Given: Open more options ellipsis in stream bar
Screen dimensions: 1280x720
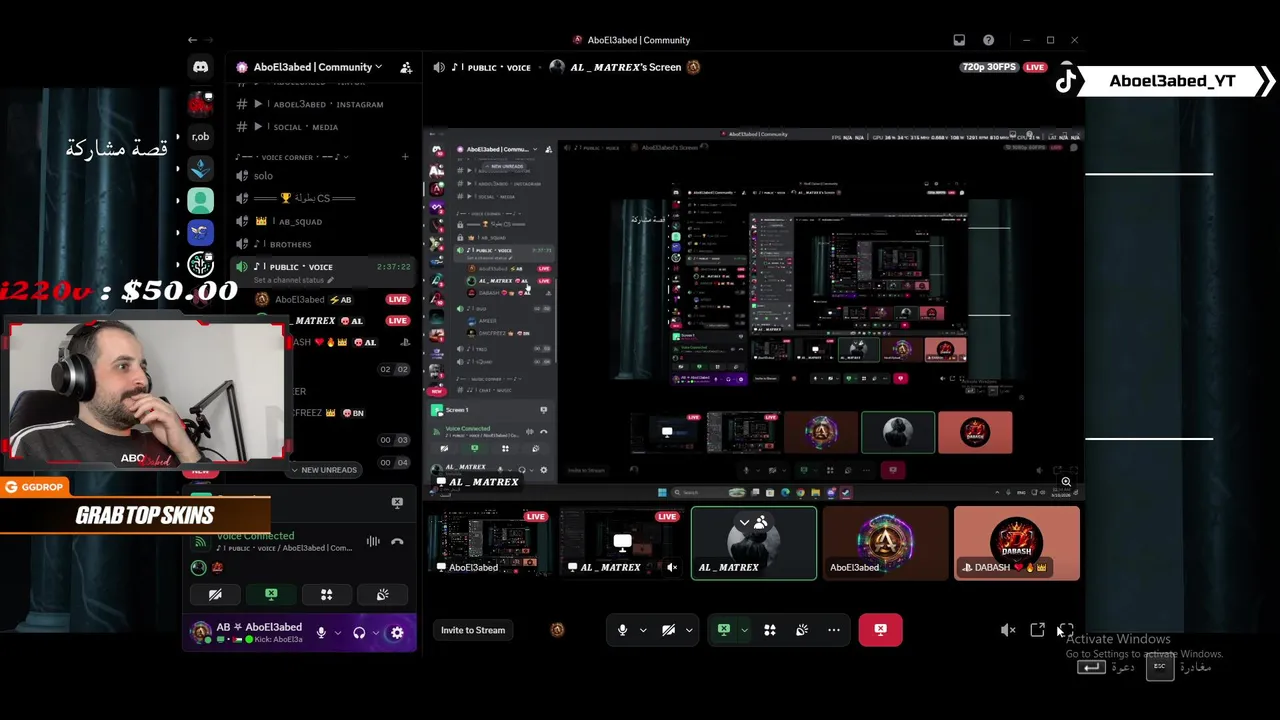Looking at the screenshot, I should [833, 630].
